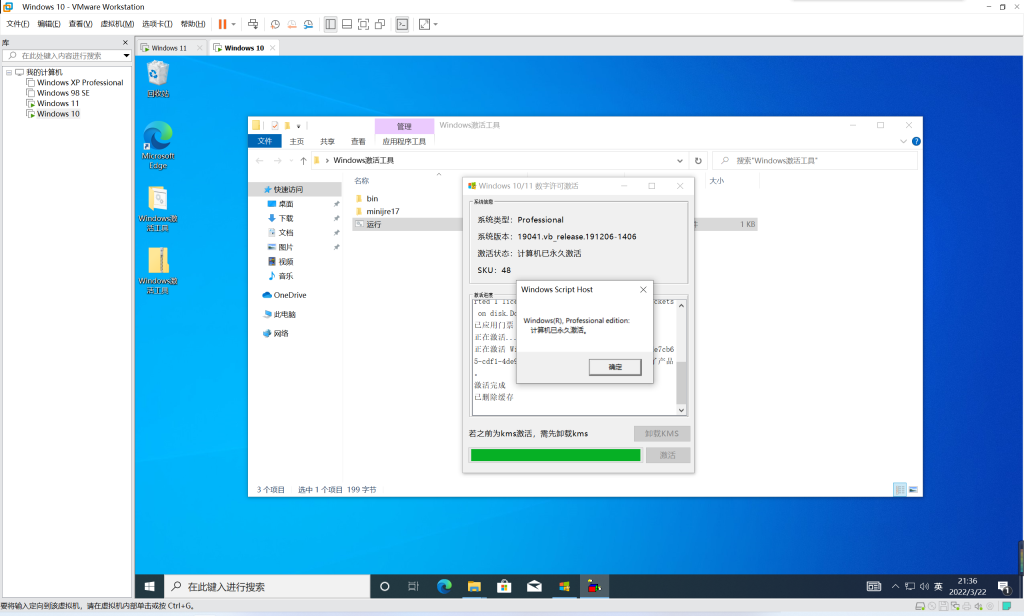Click the library search input field
Screen dimensions: 1024x616
click(x=62, y=56)
